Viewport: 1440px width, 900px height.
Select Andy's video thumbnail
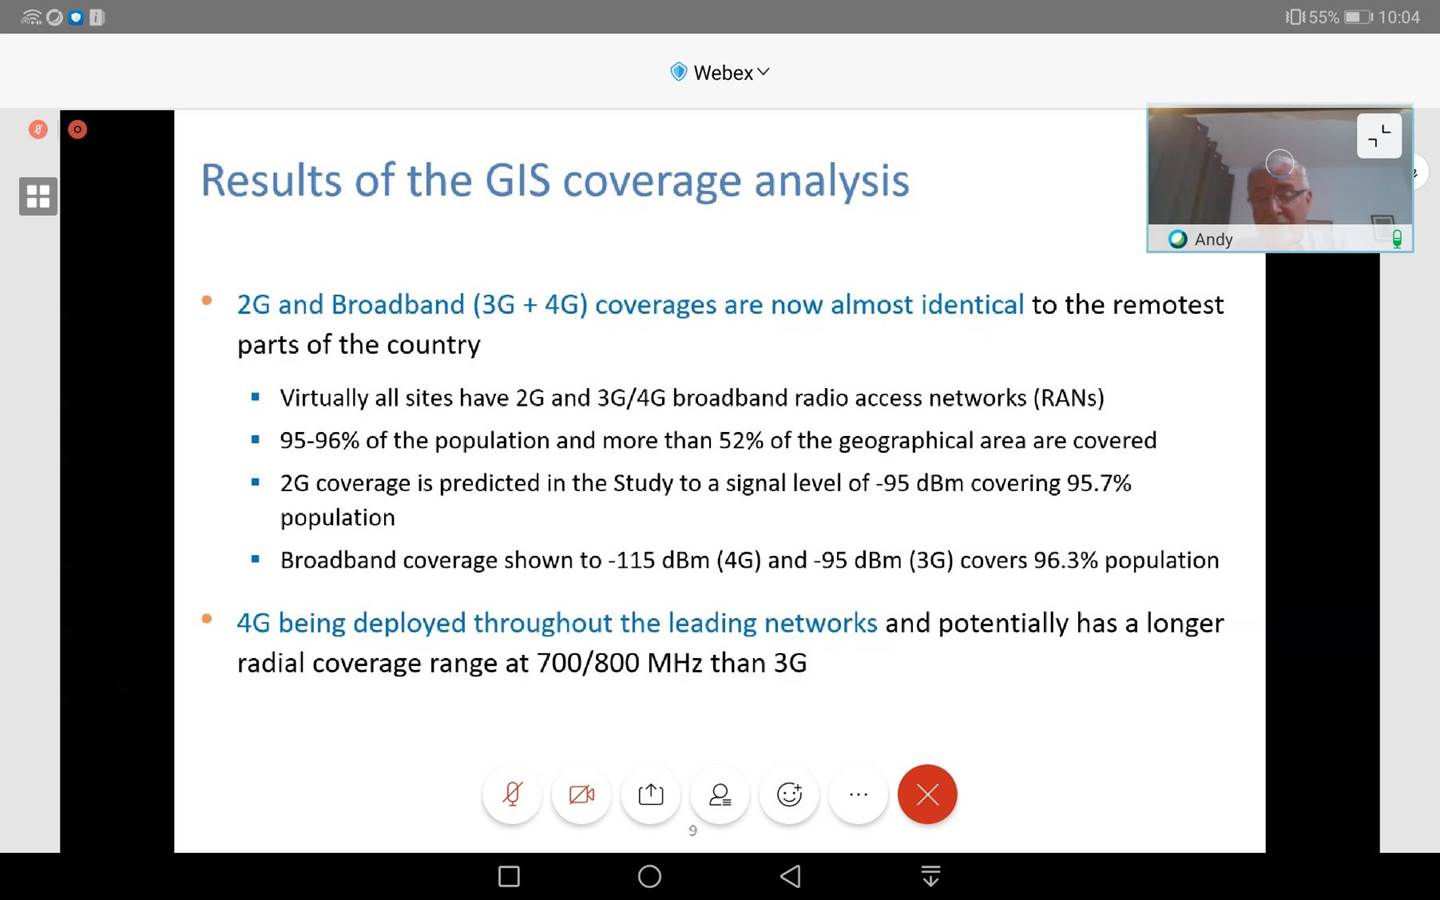[1279, 178]
